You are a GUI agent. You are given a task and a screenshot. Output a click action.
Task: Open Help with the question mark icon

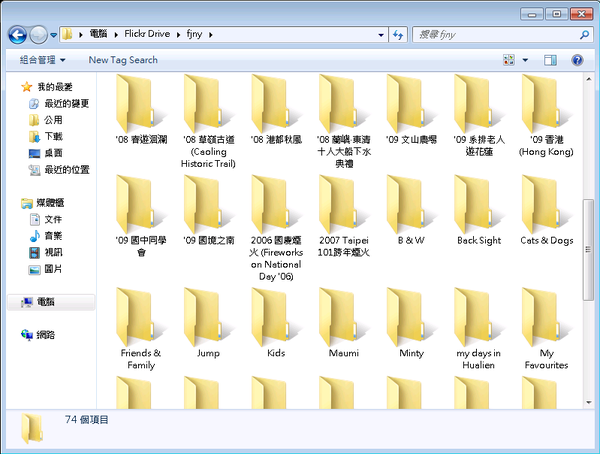coord(577,60)
